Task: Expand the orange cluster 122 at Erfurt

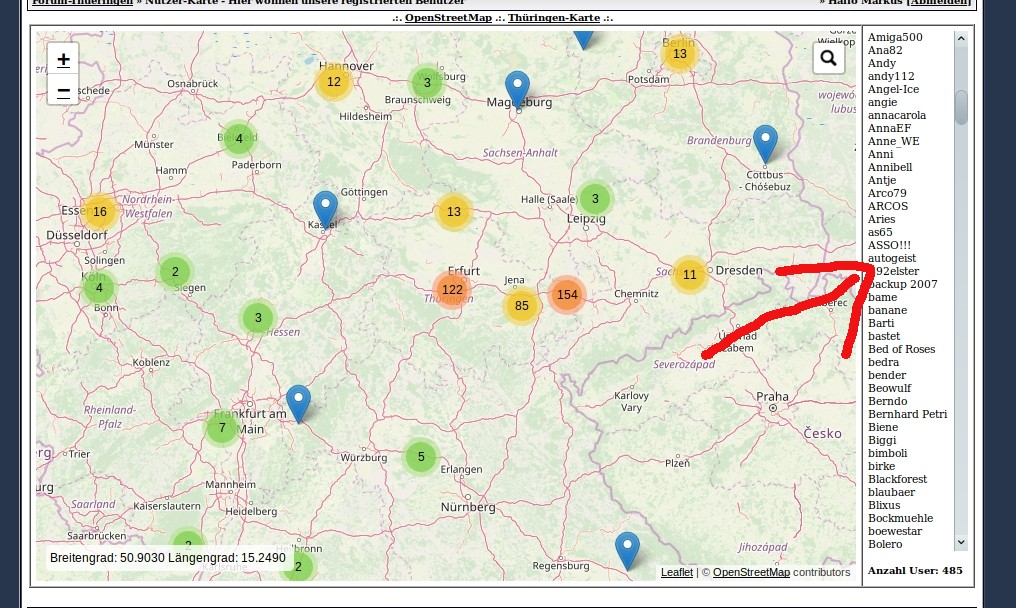Action: [x=452, y=290]
